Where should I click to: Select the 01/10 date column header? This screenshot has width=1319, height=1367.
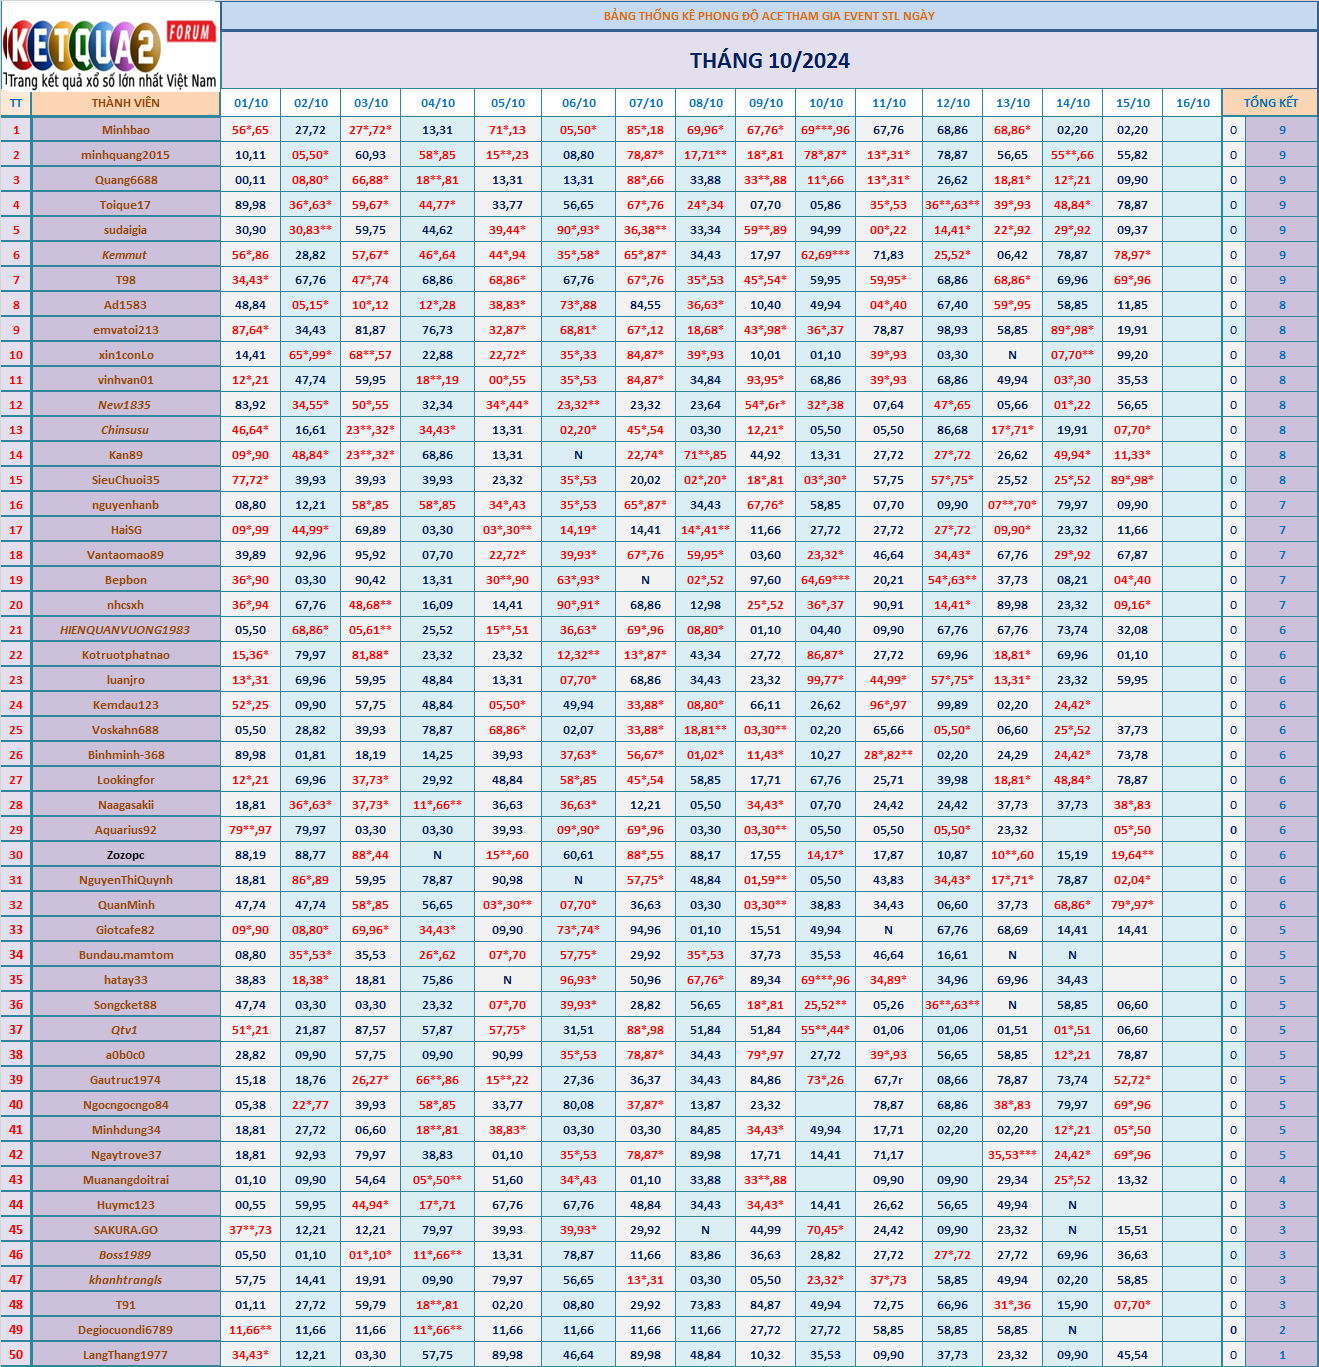(x=251, y=103)
